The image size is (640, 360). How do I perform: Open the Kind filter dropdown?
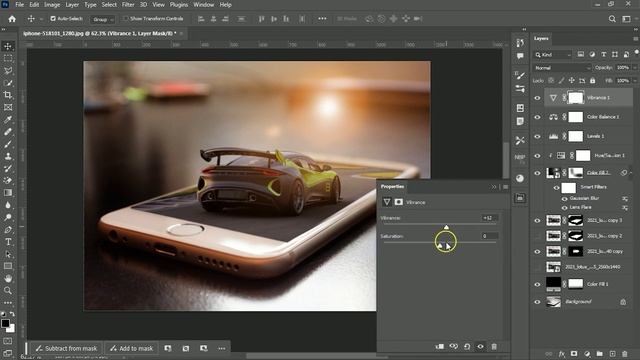pyautogui.click(x=553, y=55)
